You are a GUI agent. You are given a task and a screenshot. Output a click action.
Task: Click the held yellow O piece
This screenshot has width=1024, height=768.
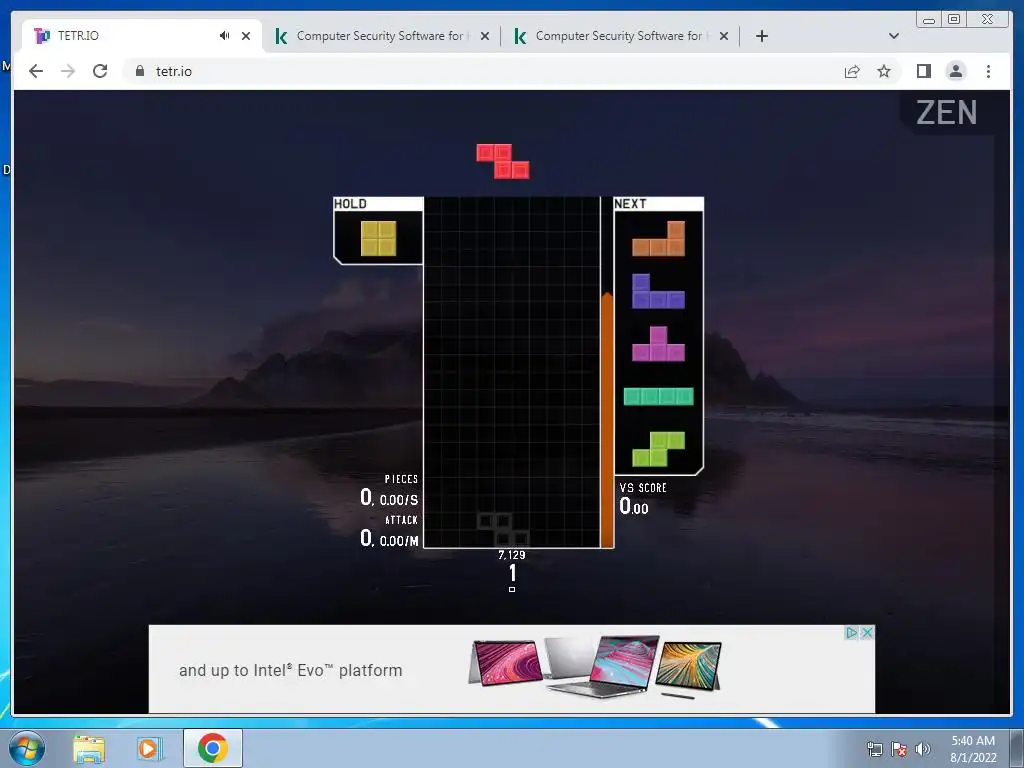(378, 238)
